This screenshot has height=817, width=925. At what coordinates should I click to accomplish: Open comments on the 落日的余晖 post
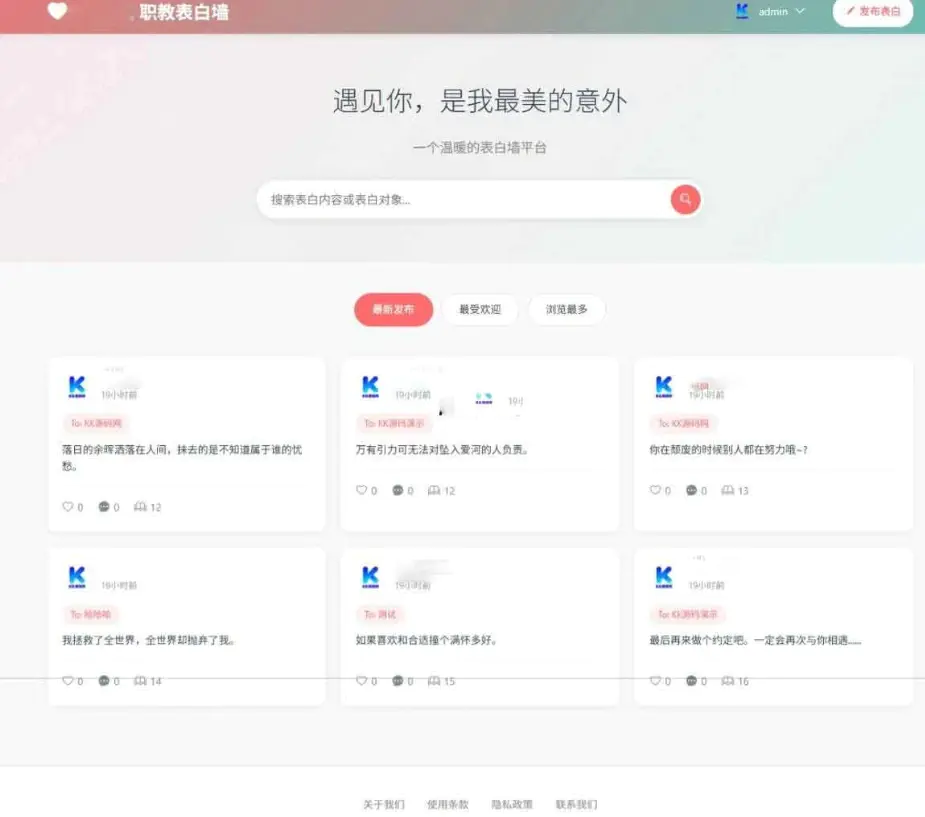tap(104, 507)
